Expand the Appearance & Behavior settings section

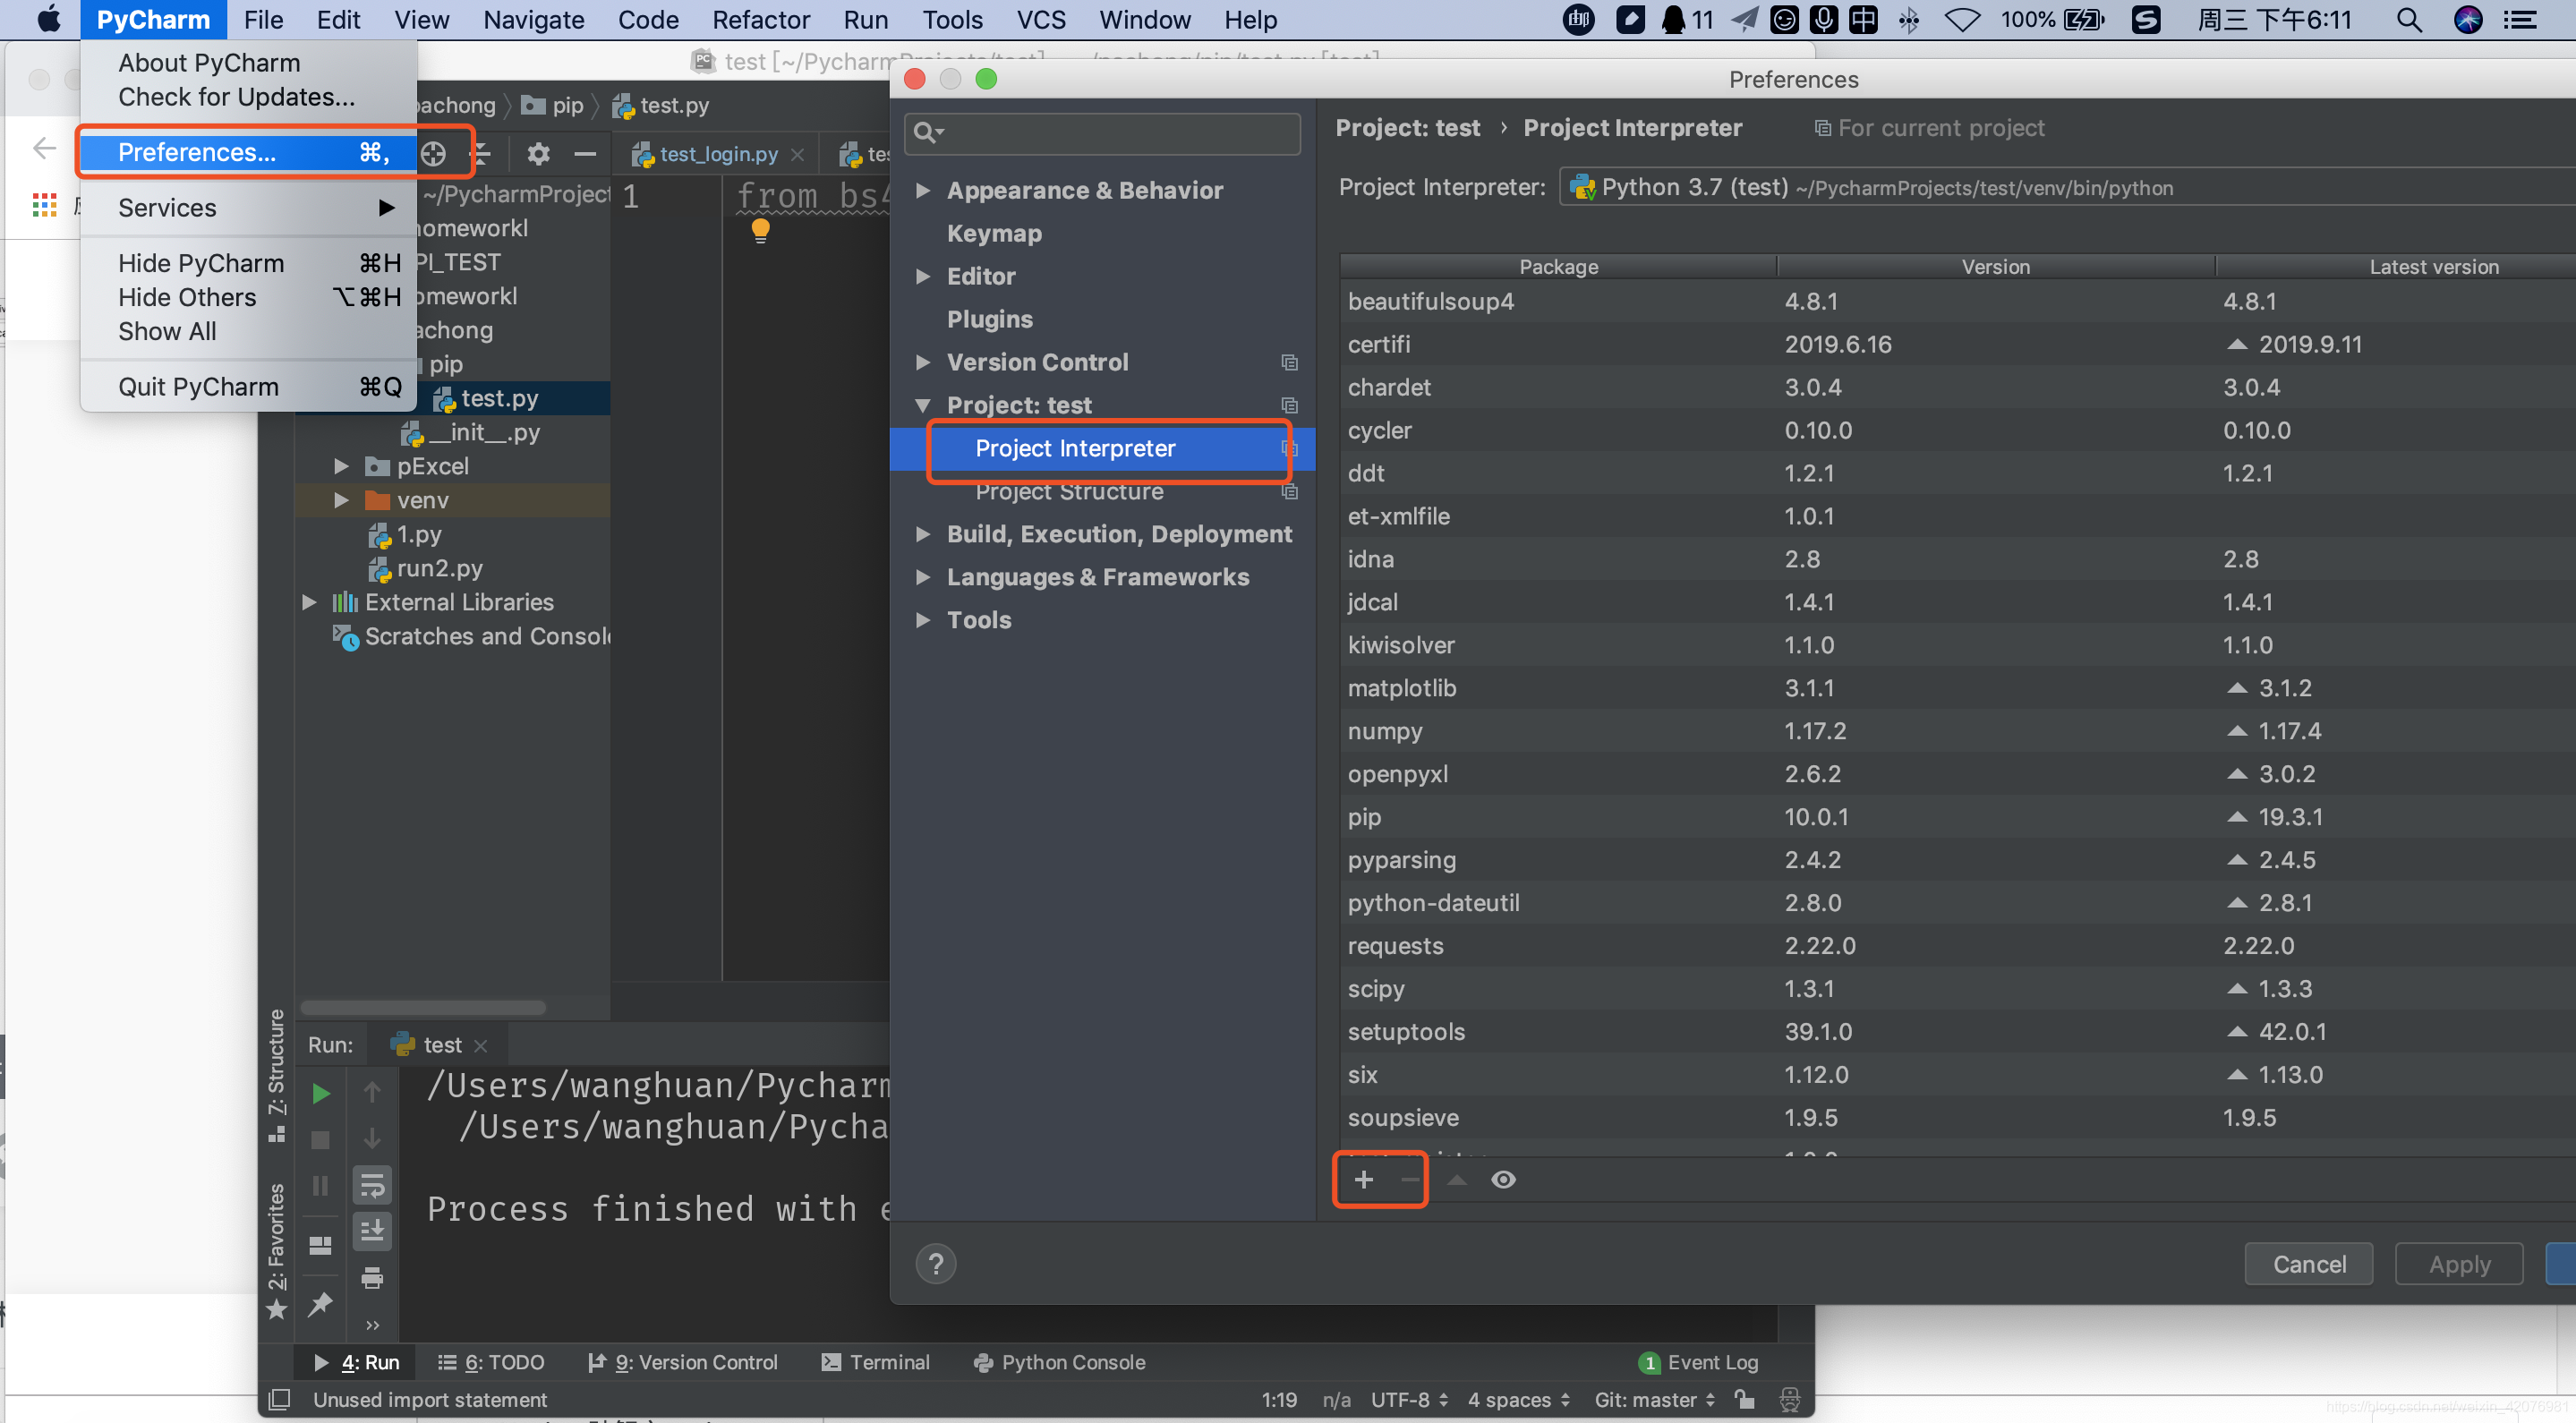923,190
